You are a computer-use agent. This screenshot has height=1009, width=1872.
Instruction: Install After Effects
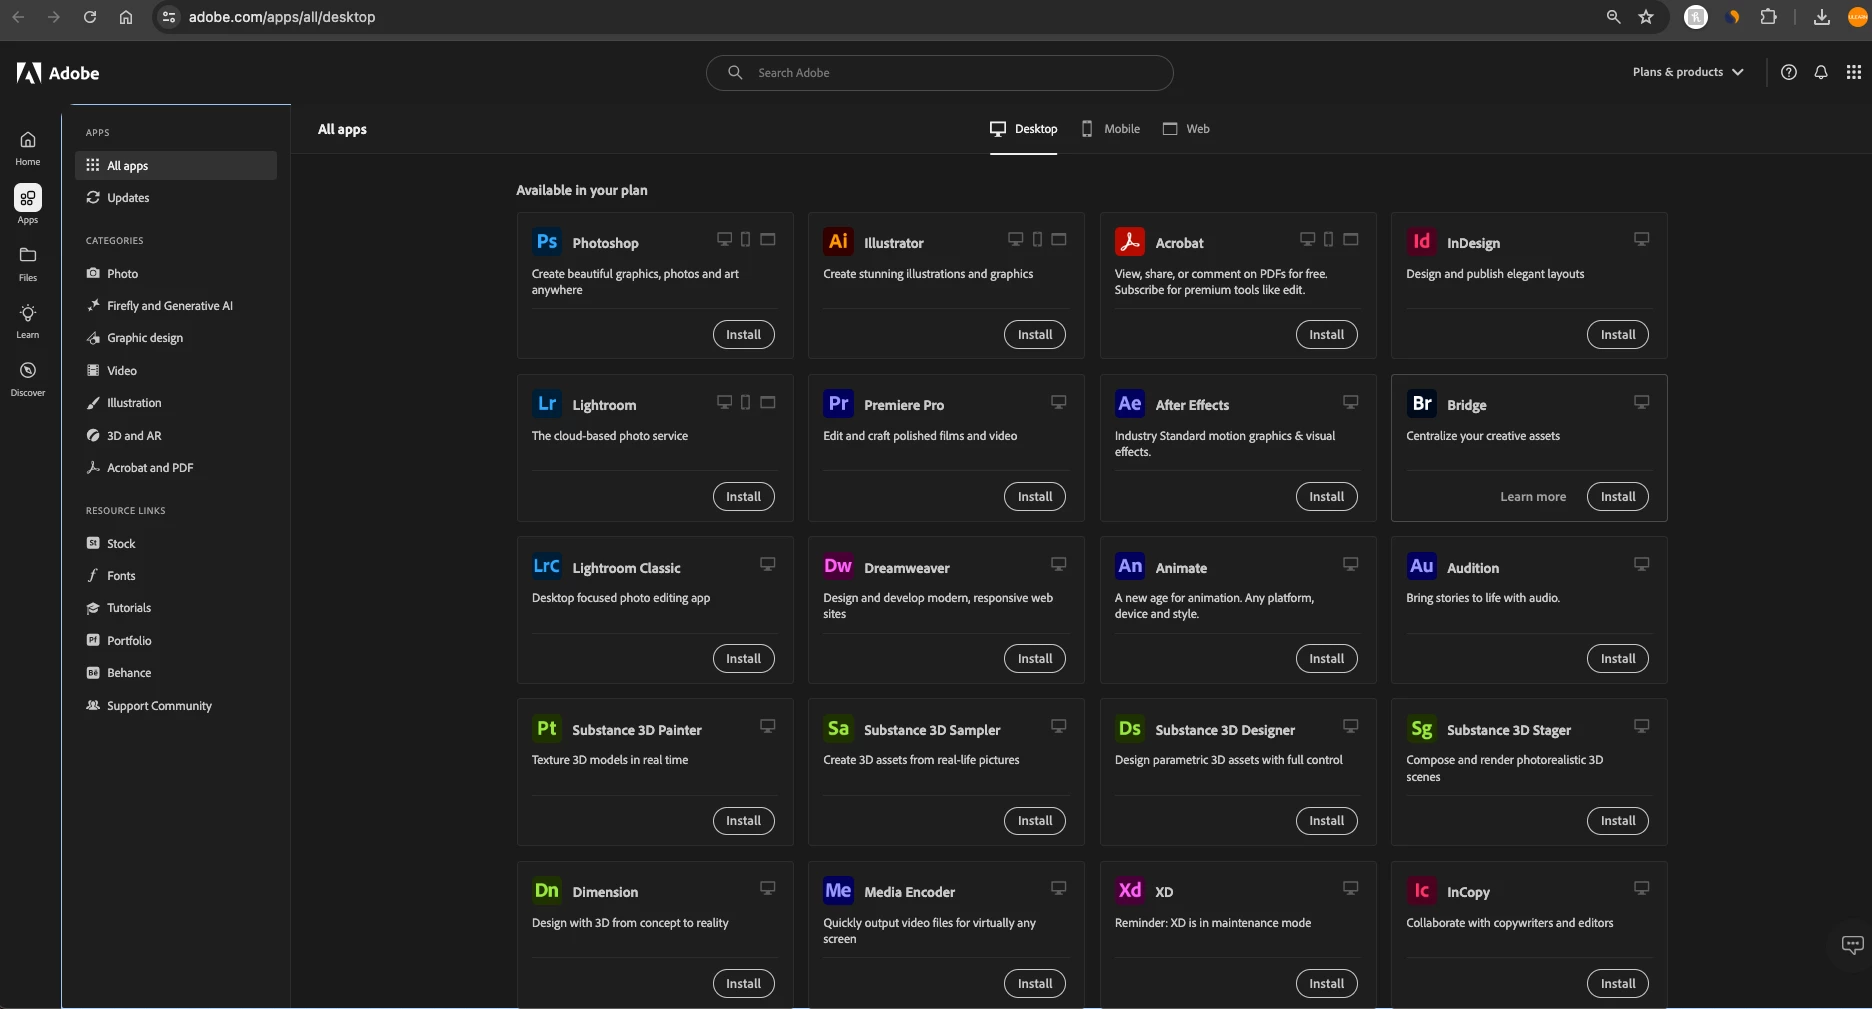click(x=1326, y=497)
